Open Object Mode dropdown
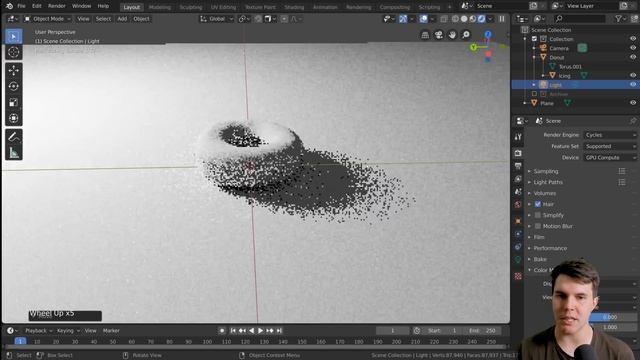This screenshot has width=640, height=360. (x=47, y=19)
